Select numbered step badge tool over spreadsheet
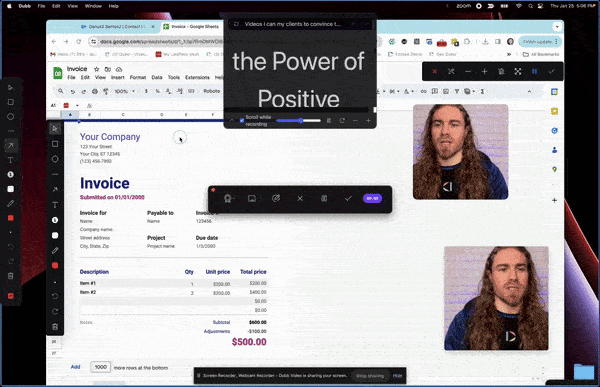This screenshot has width=600, height=387. click(x=55, y=220)
